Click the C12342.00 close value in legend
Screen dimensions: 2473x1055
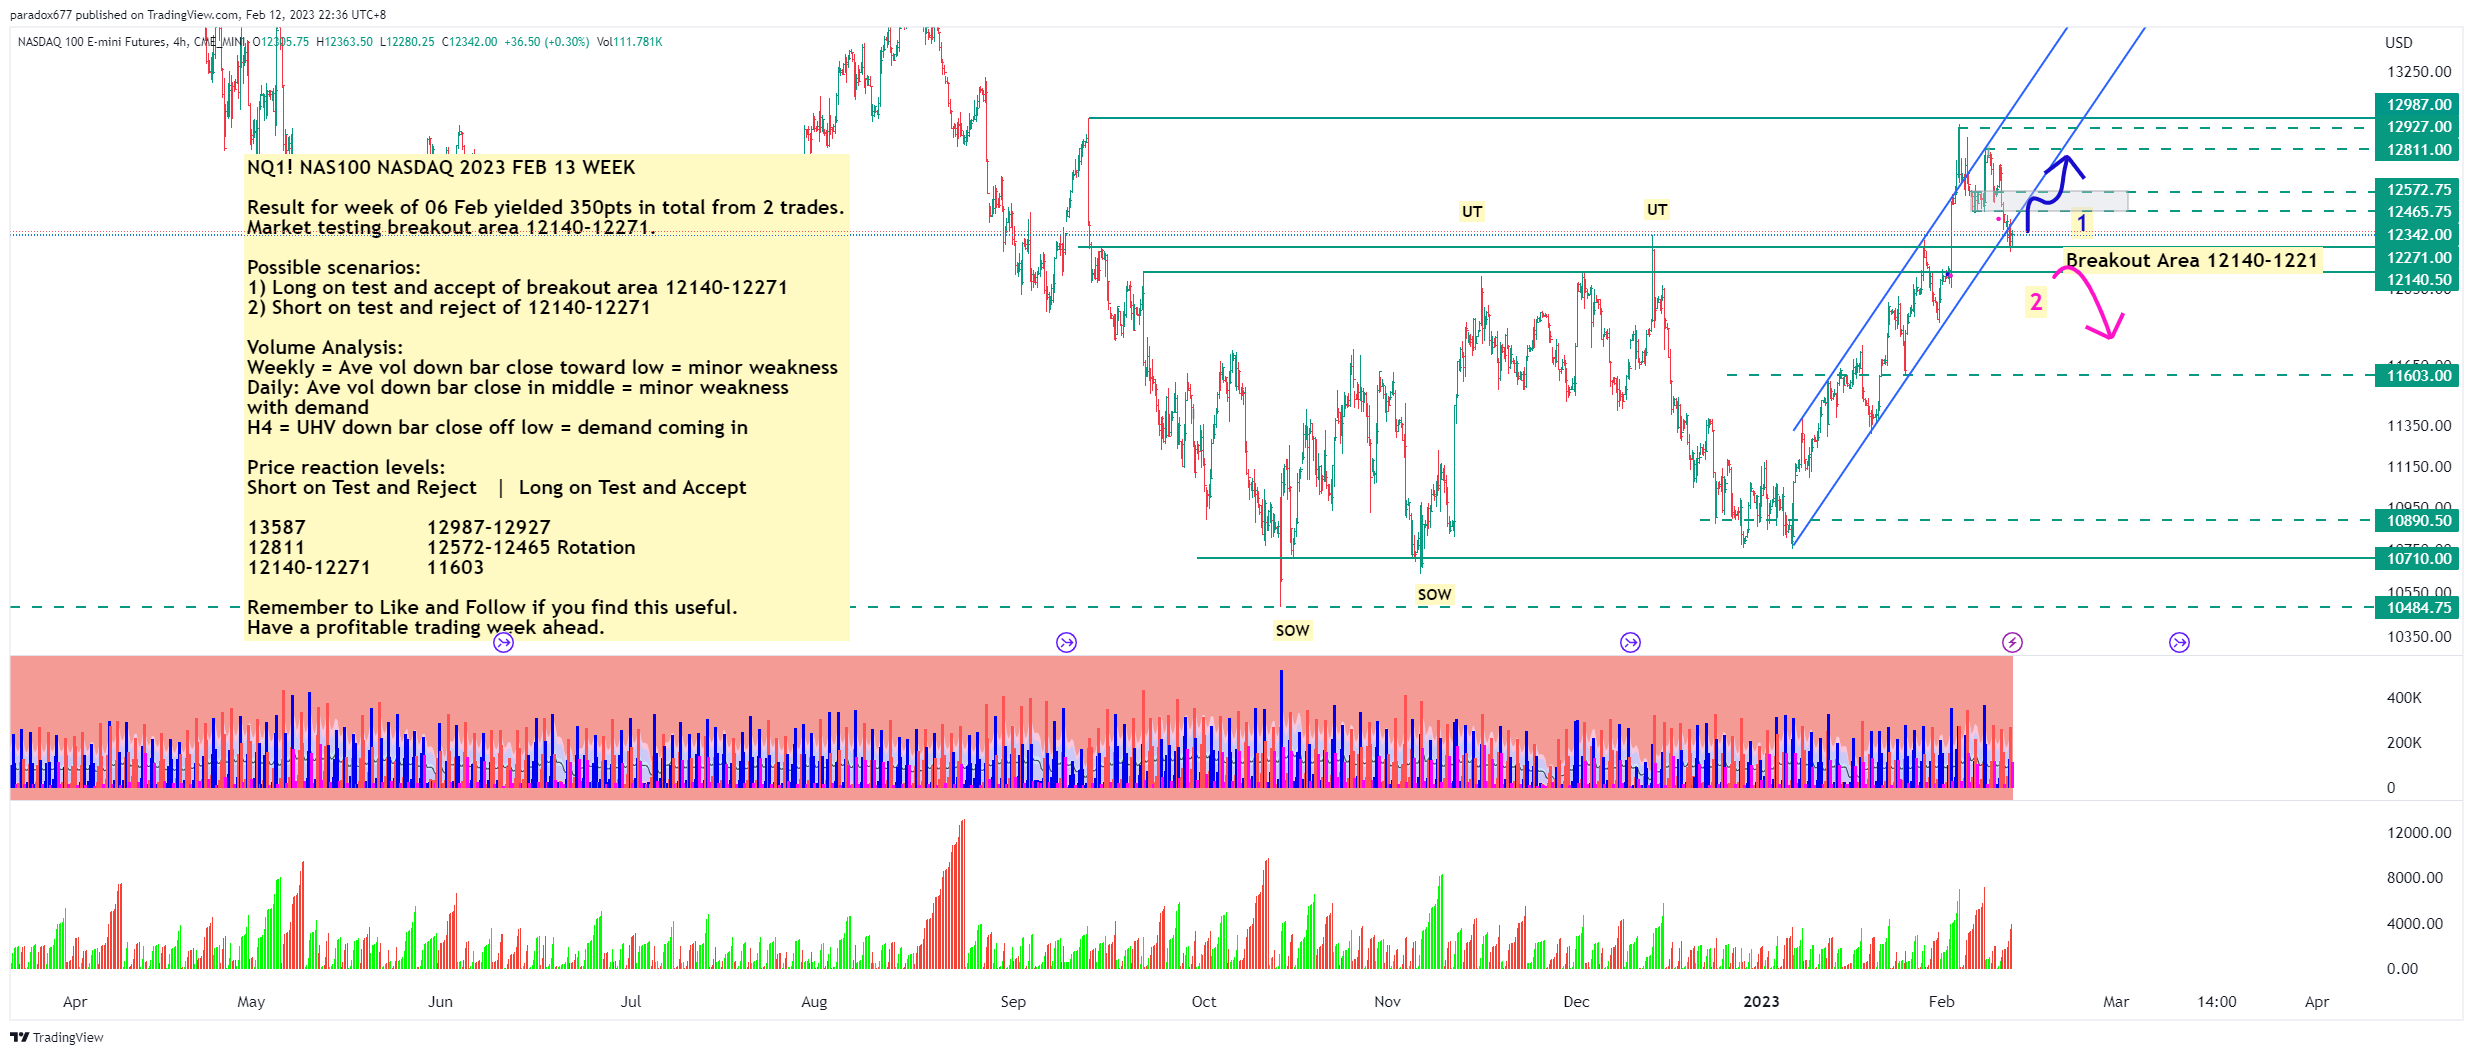tap(469, 42)
